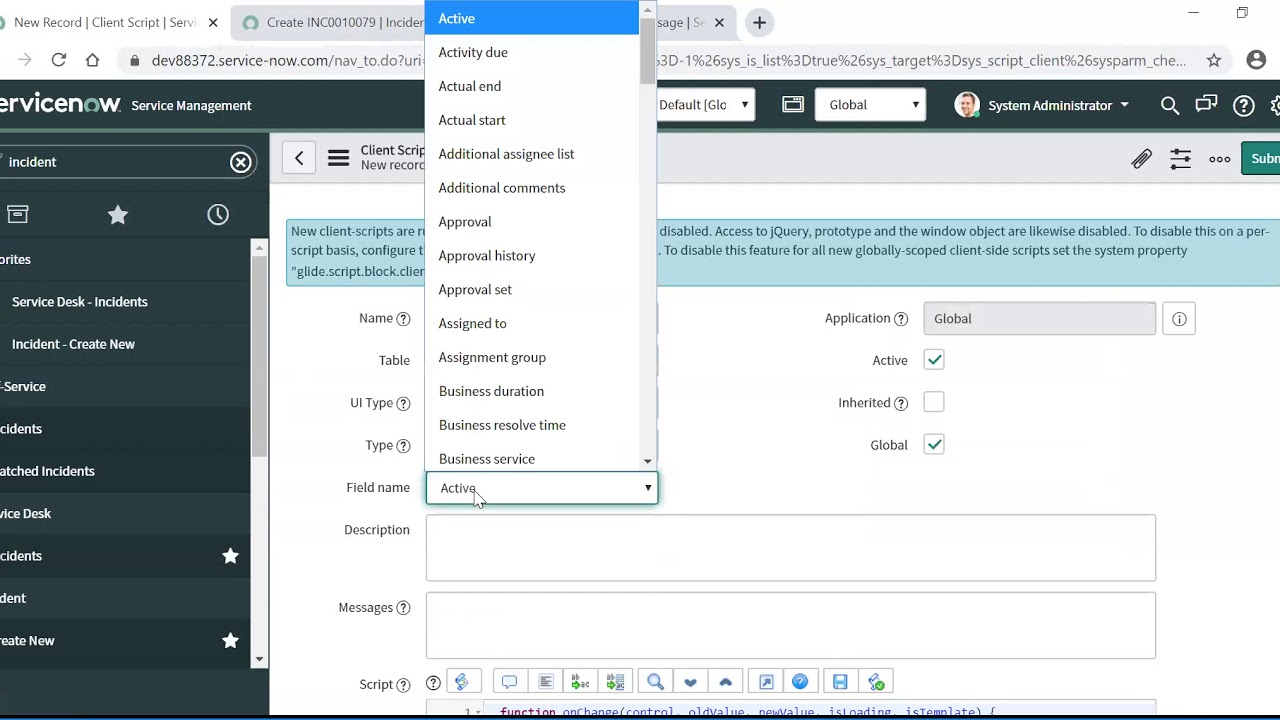
Task: Open the Incident - Create New module
Action: (x=73, y=343)
